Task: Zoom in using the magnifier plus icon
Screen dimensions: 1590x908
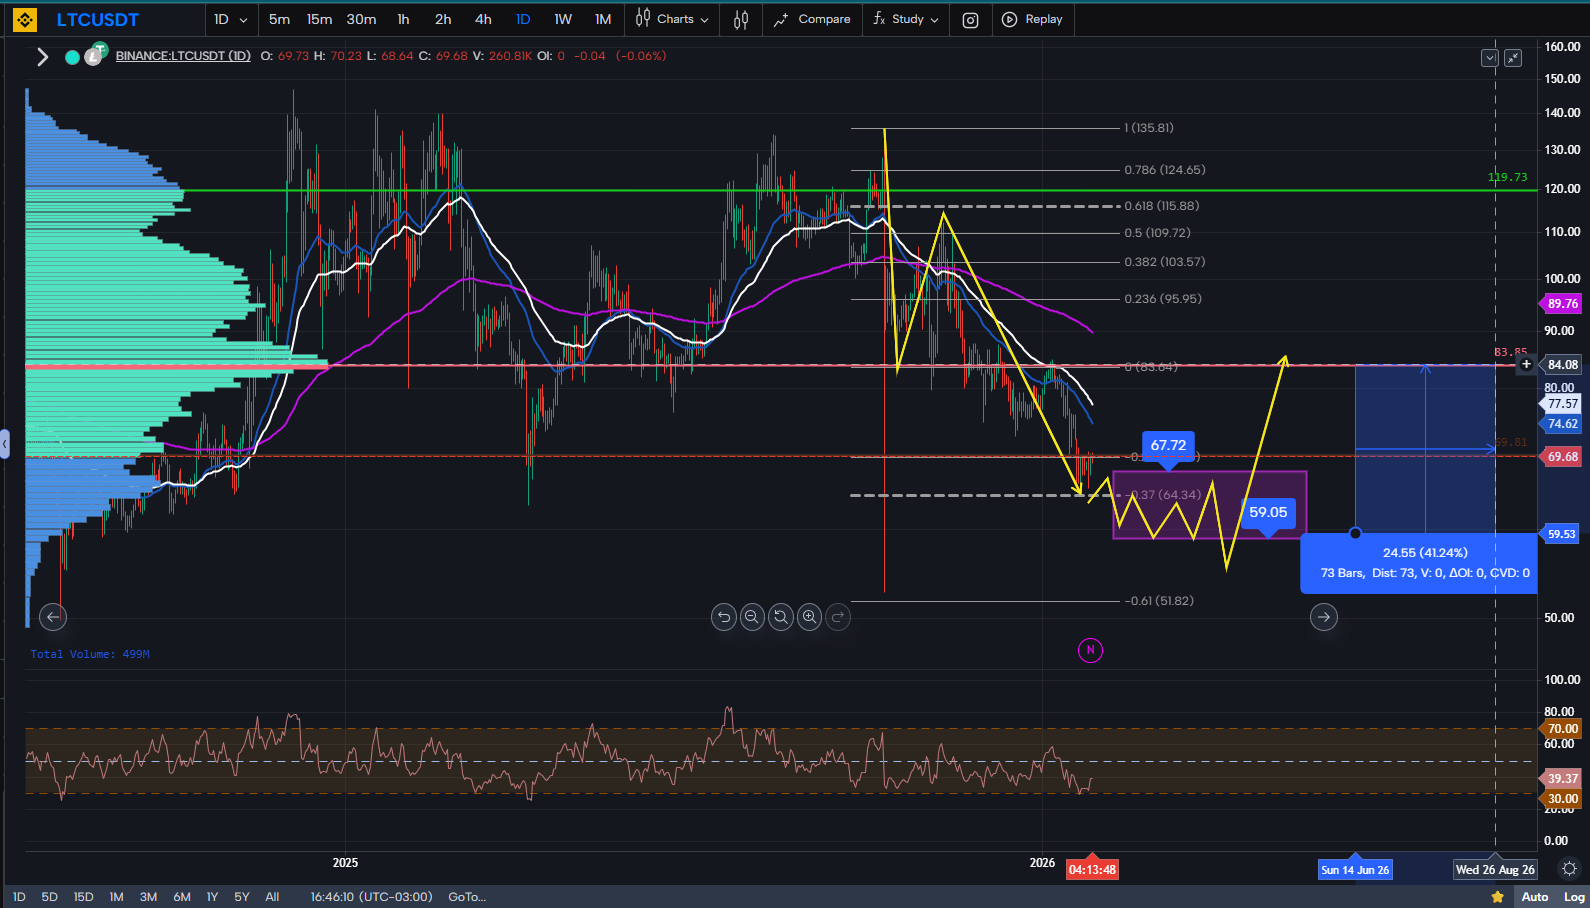Action: tap(810, 617)
